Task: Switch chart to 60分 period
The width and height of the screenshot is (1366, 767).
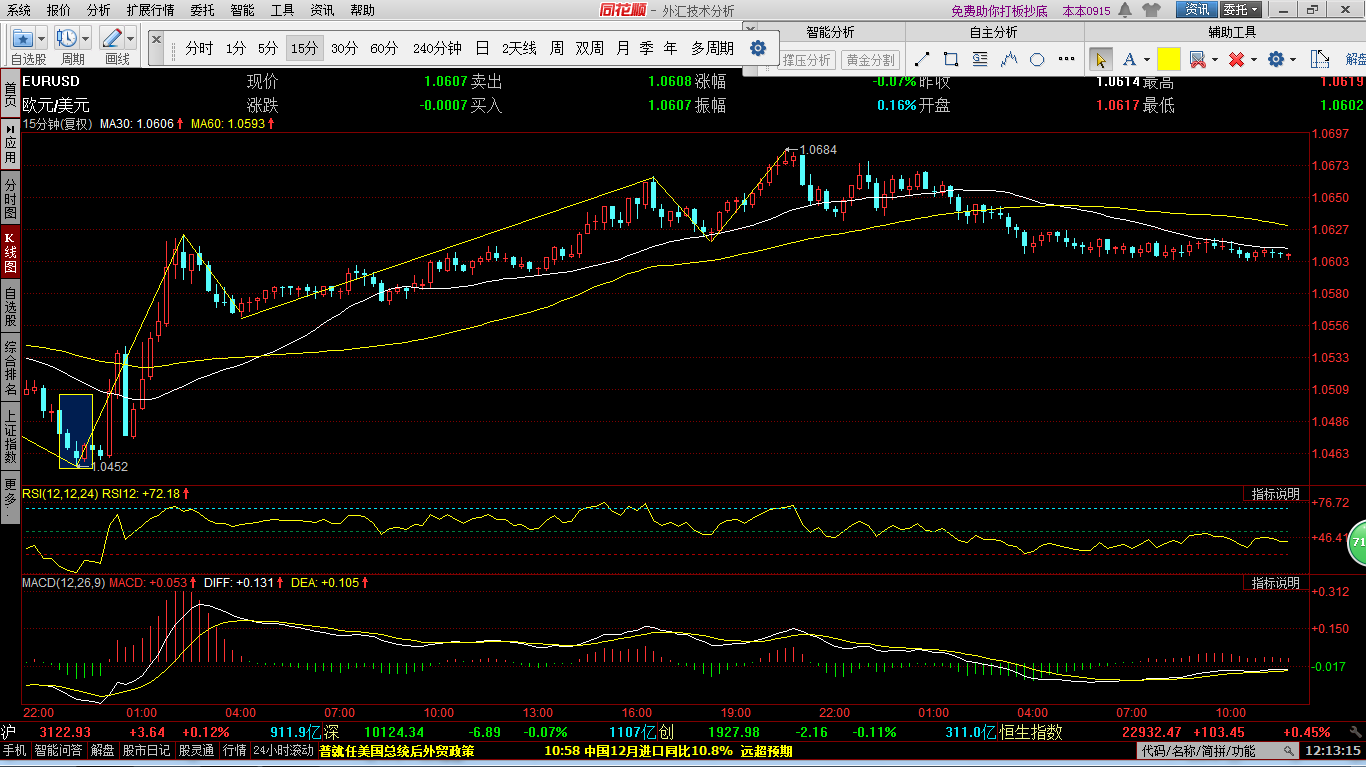Action: tap(384, 48)
